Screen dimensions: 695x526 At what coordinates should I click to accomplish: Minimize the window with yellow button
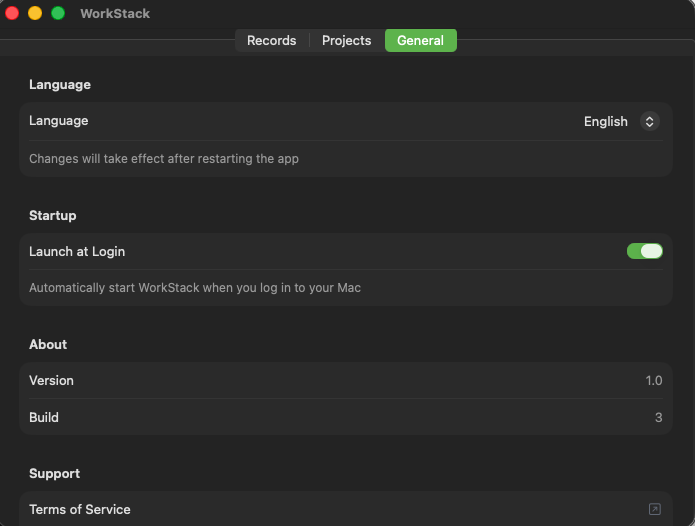pos(35,13)
